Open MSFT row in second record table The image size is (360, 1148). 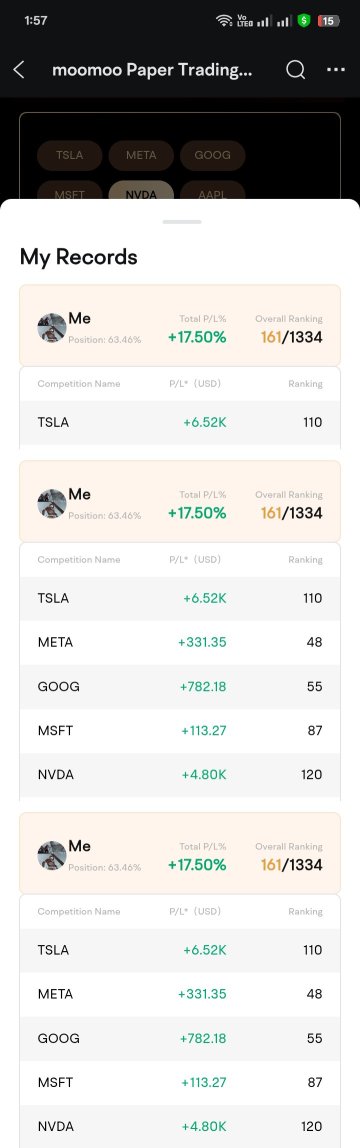point(180,731)
